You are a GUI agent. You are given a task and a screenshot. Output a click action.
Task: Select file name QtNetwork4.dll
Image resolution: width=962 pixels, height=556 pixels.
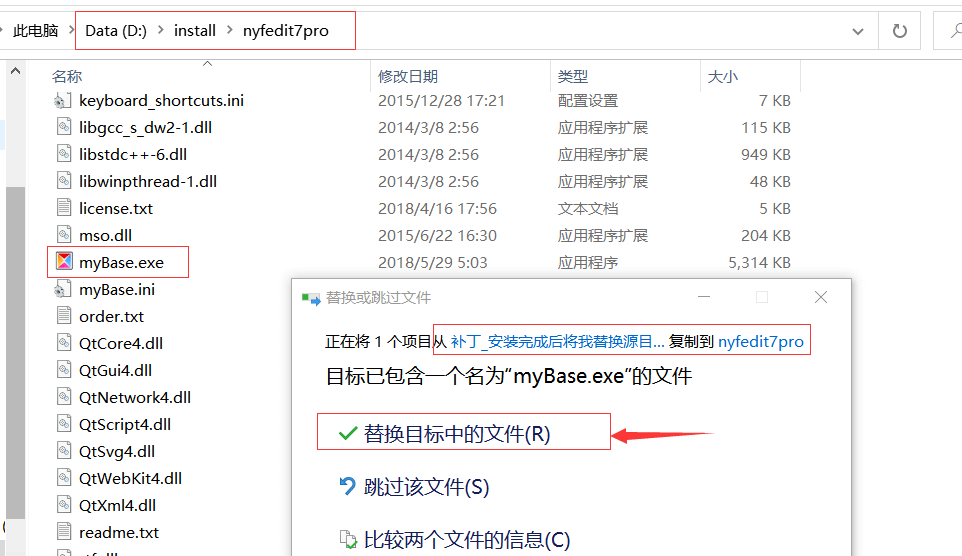(x=135, y=398)
